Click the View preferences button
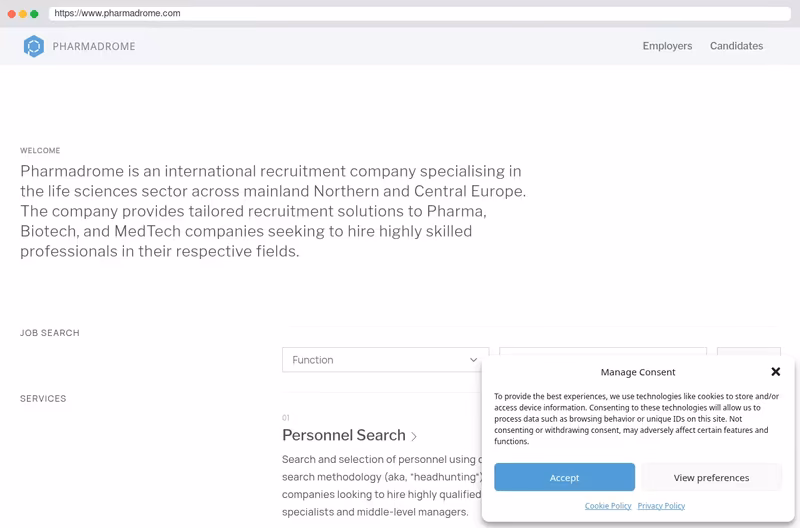The height and width of the screenshot is (528, 800). (x=711, y=477)
